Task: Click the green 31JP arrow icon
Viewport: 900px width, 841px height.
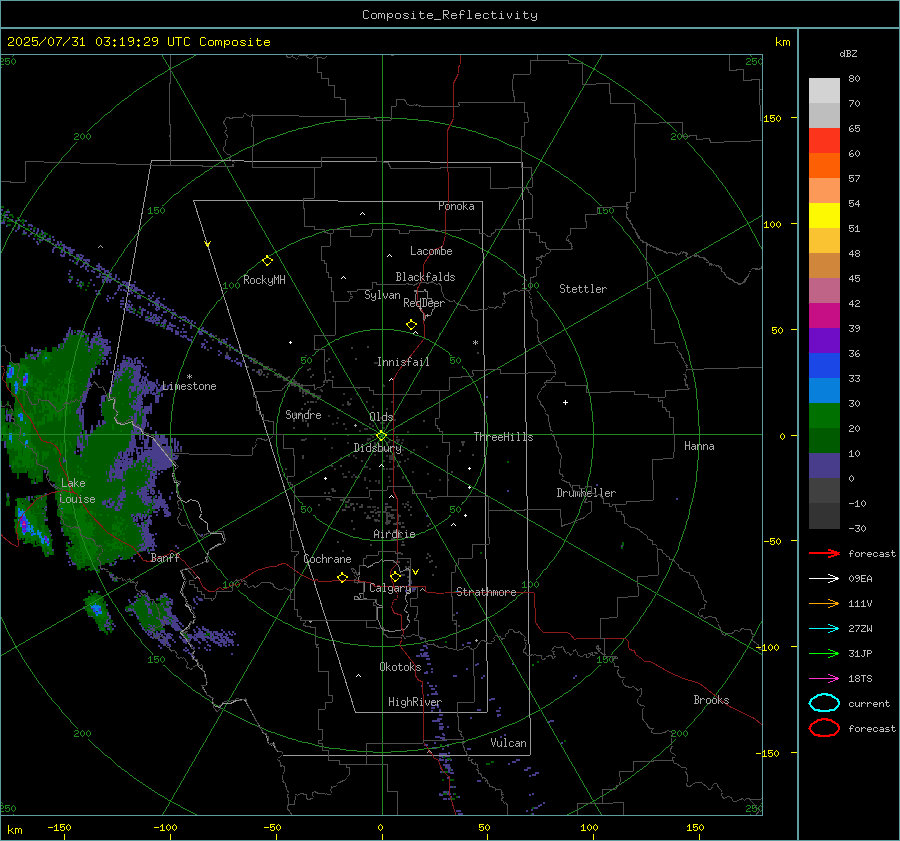Action: 824,653
